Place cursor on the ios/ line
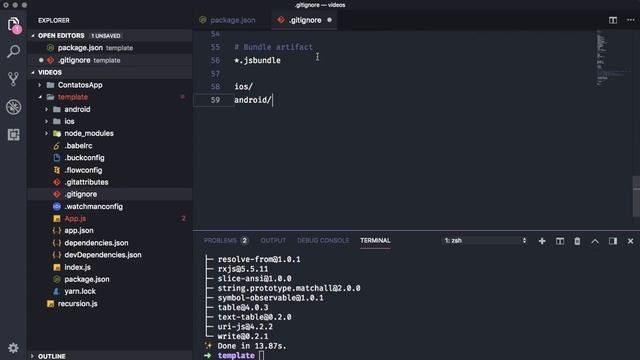 click(243, 87)
